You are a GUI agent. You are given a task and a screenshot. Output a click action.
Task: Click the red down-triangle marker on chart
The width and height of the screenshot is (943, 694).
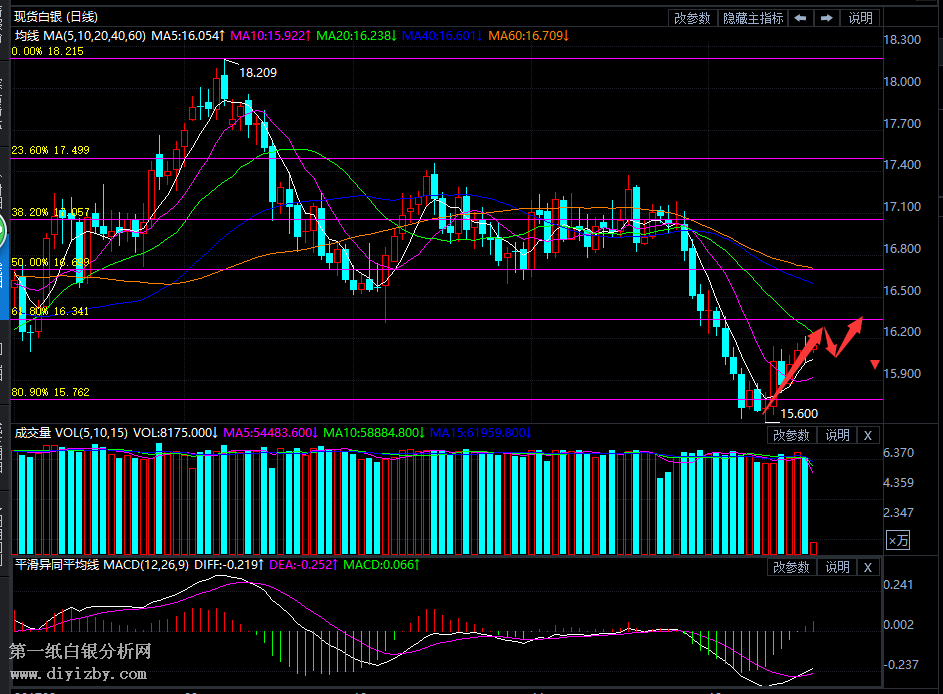875,363
